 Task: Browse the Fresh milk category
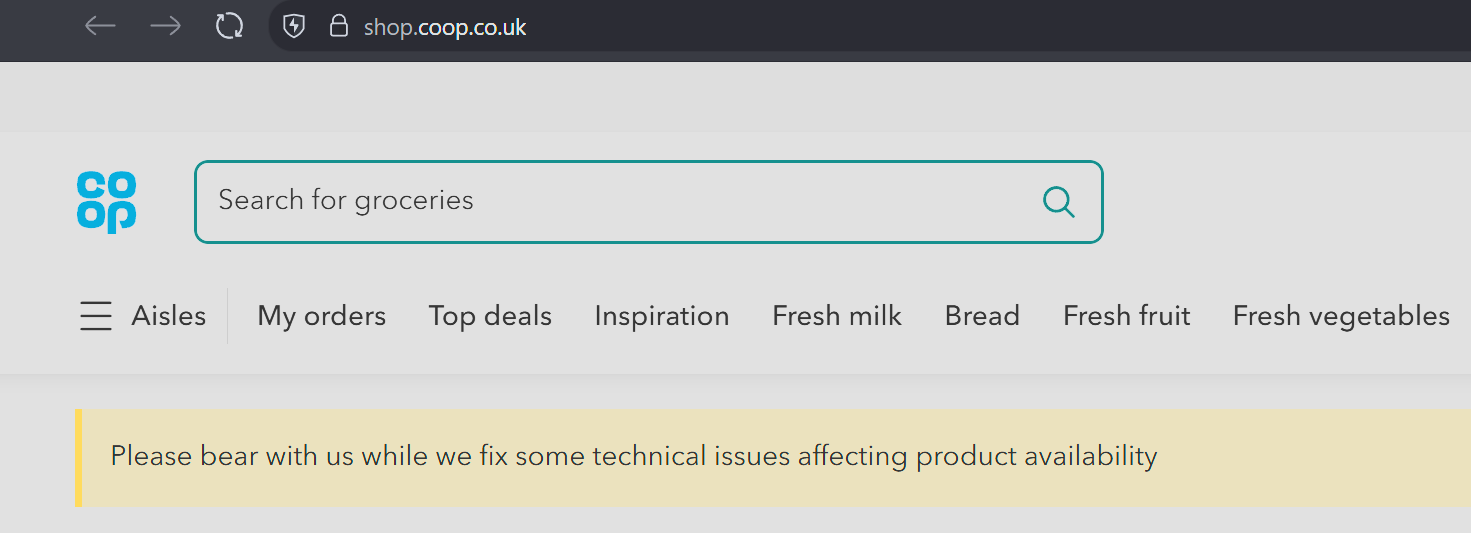coord(837,316)
